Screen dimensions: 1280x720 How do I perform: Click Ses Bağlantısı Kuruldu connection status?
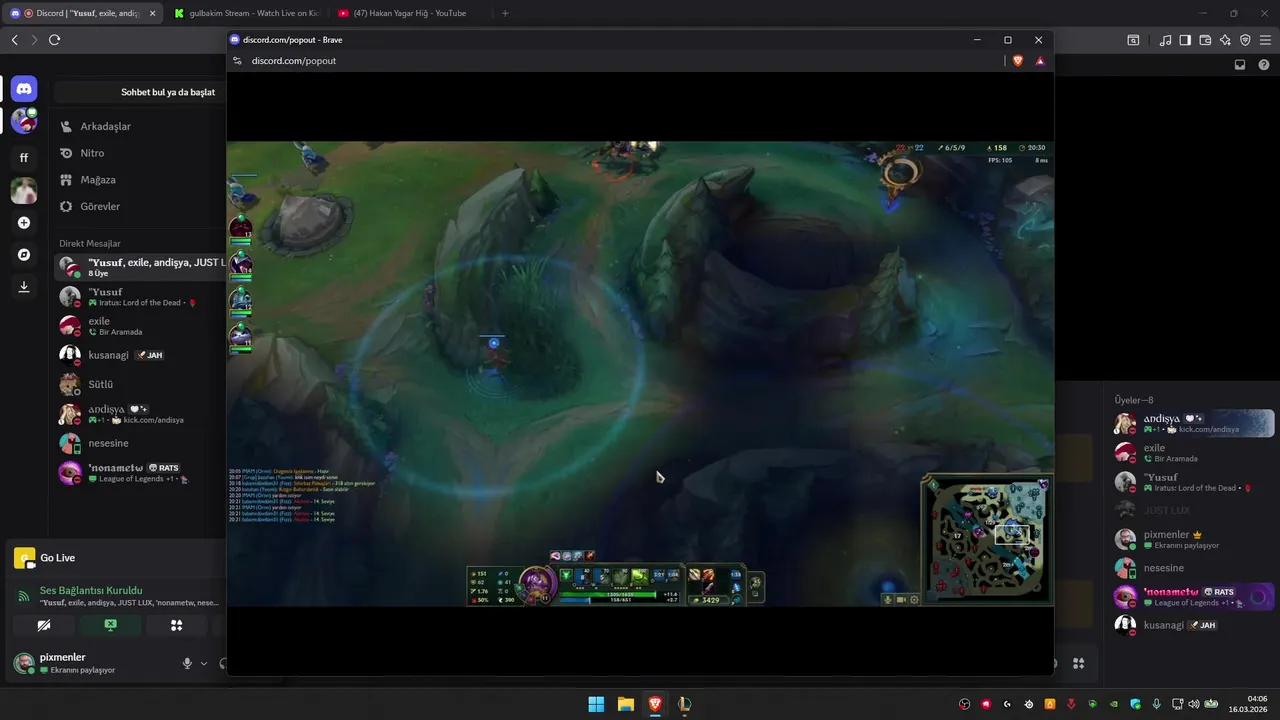pyautogui.click(x=91, y=590)
